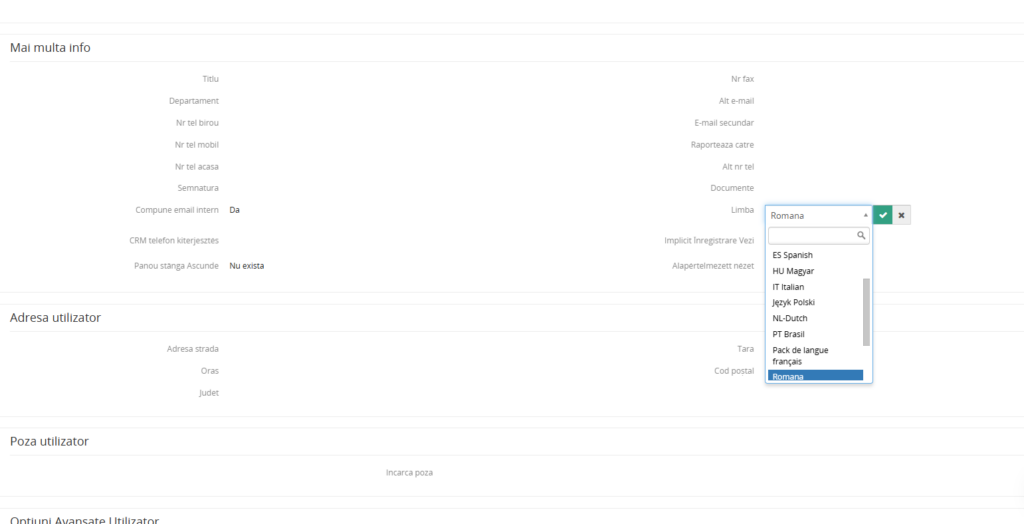Click the E-mail secundar label
This screenshot has height=524, width=1024.
[x=724, y=123]
